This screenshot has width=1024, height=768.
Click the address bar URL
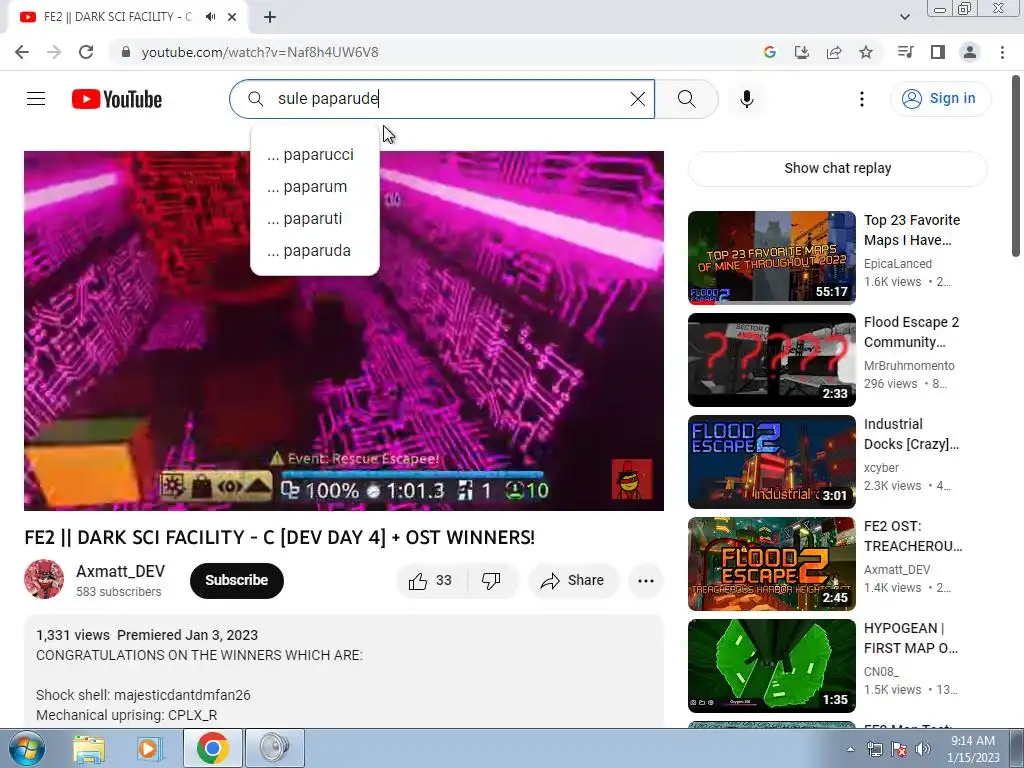pyautogui.click(x=260, y=52)
